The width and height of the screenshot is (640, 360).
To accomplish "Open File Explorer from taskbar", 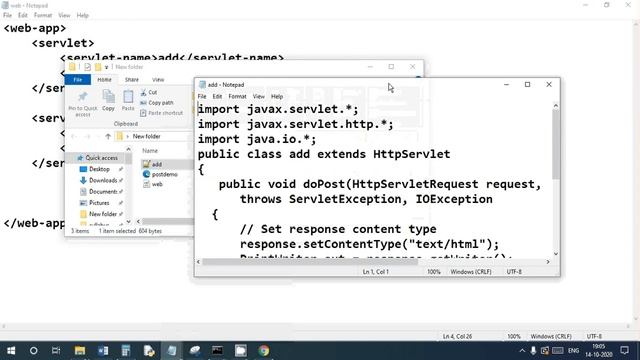I will click(80, 350).
